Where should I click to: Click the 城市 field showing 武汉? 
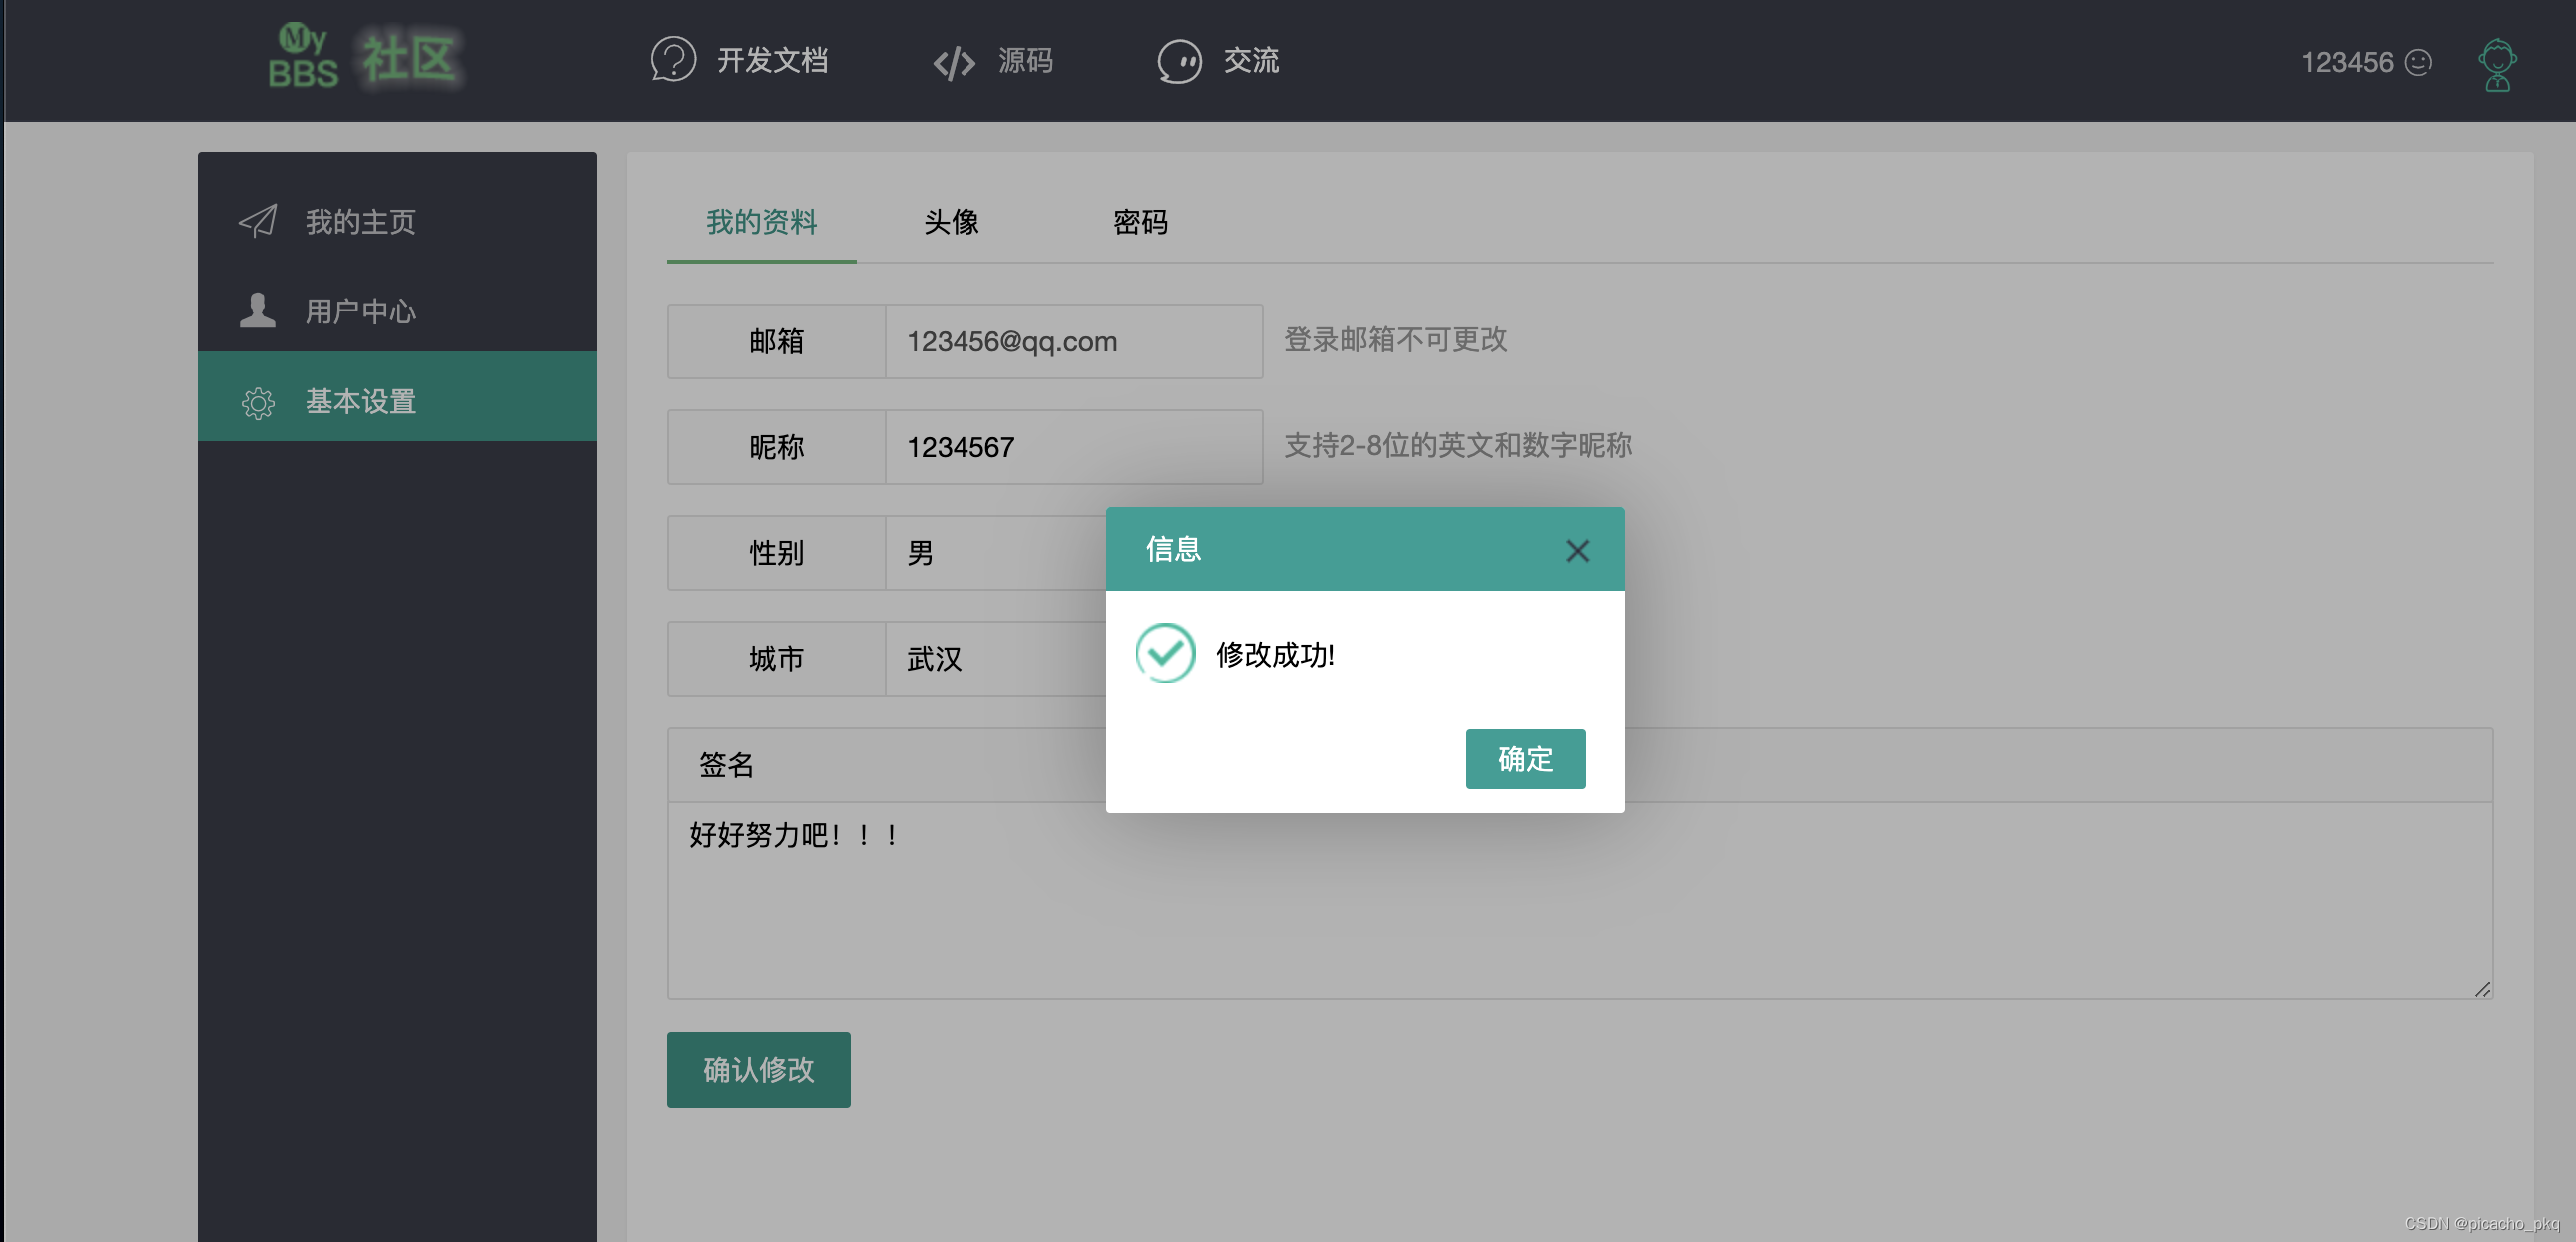click(x=996, y=659)
